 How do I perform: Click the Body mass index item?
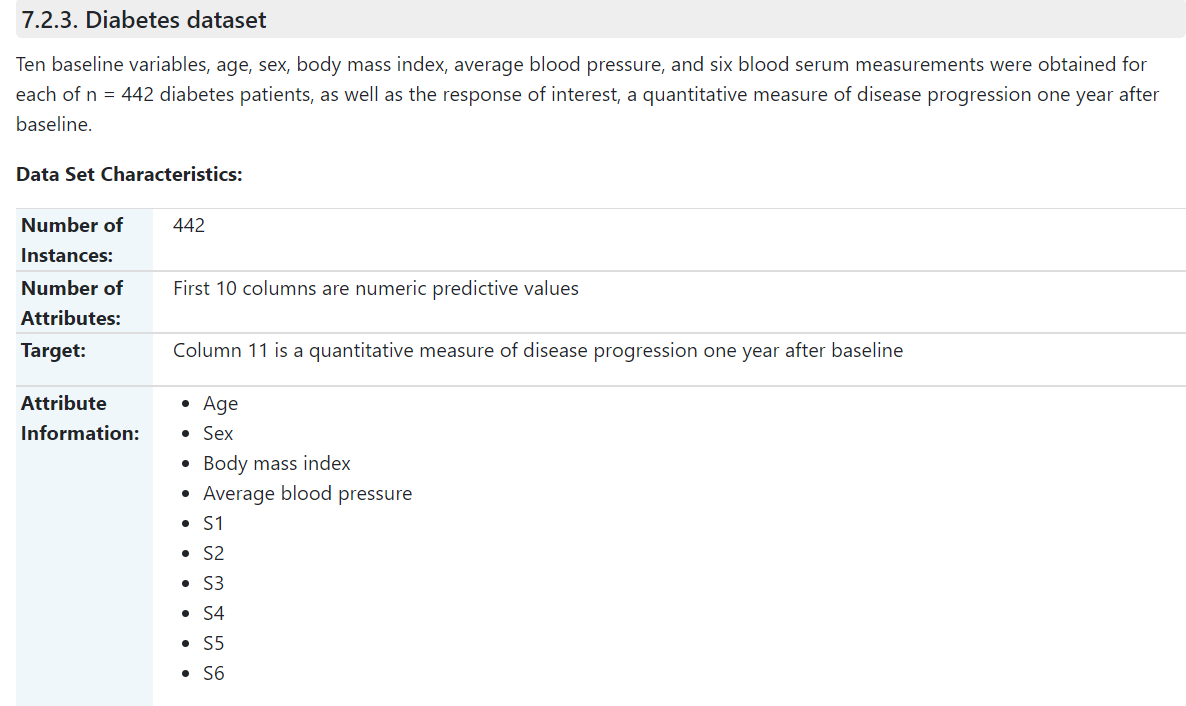click(x=277, y=463)
